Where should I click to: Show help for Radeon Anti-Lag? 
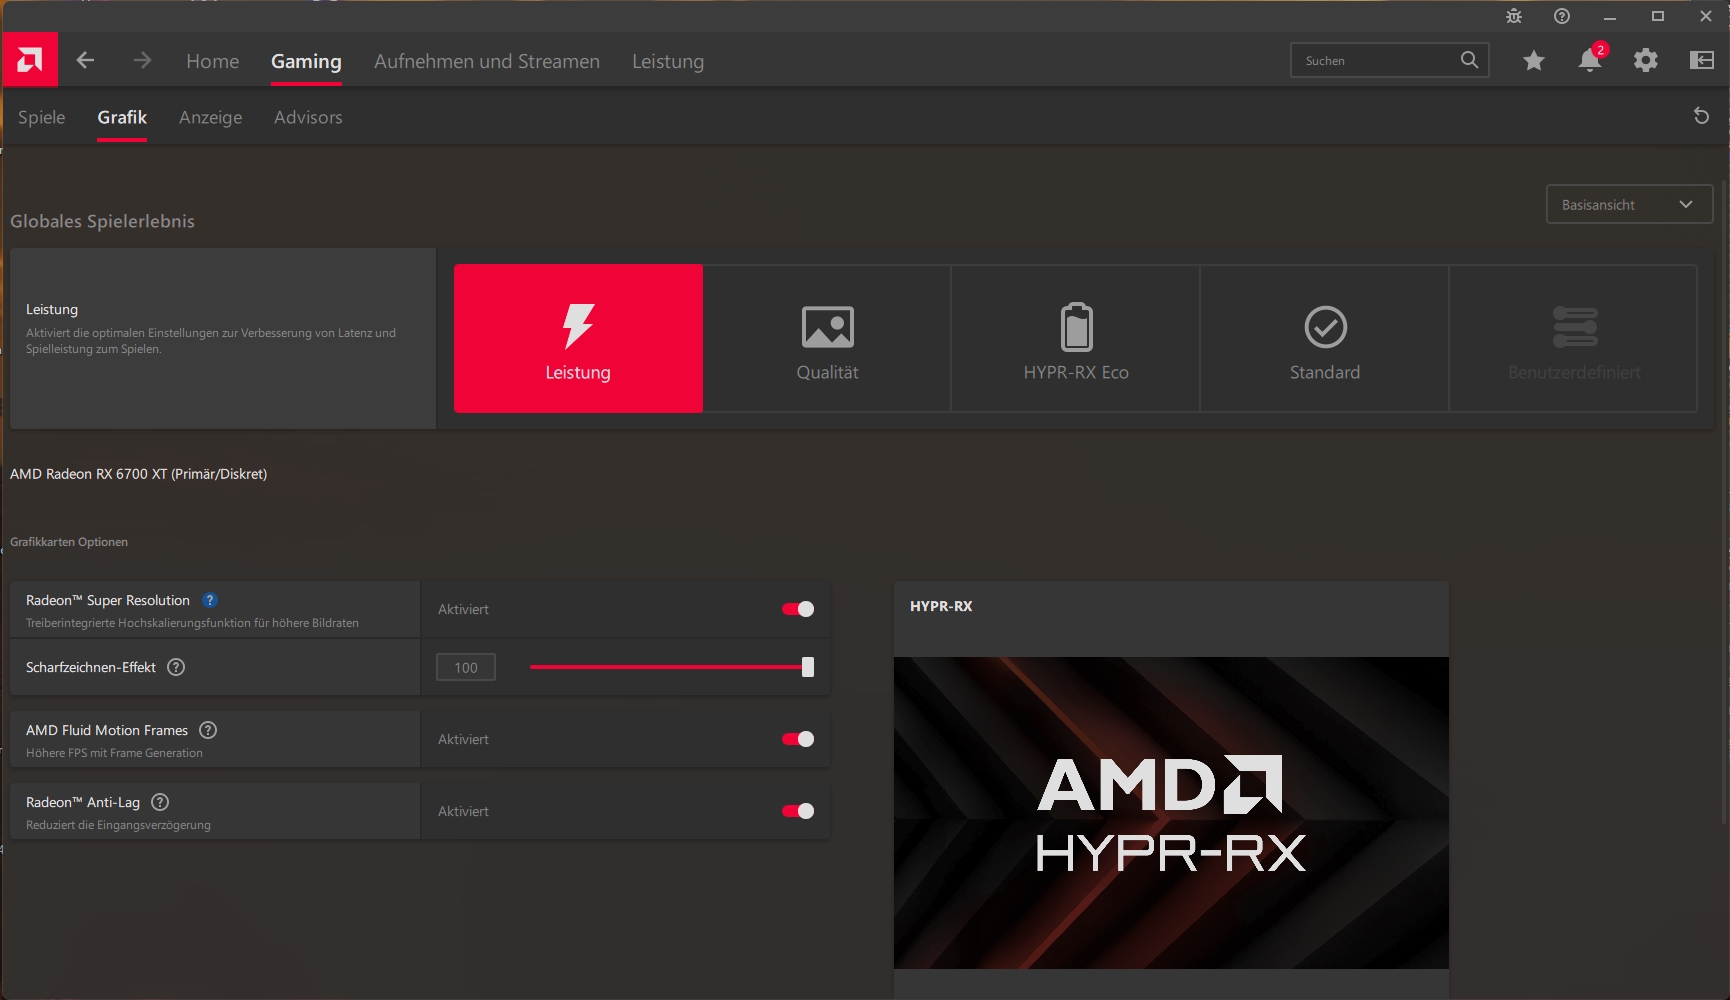(160, 802)
